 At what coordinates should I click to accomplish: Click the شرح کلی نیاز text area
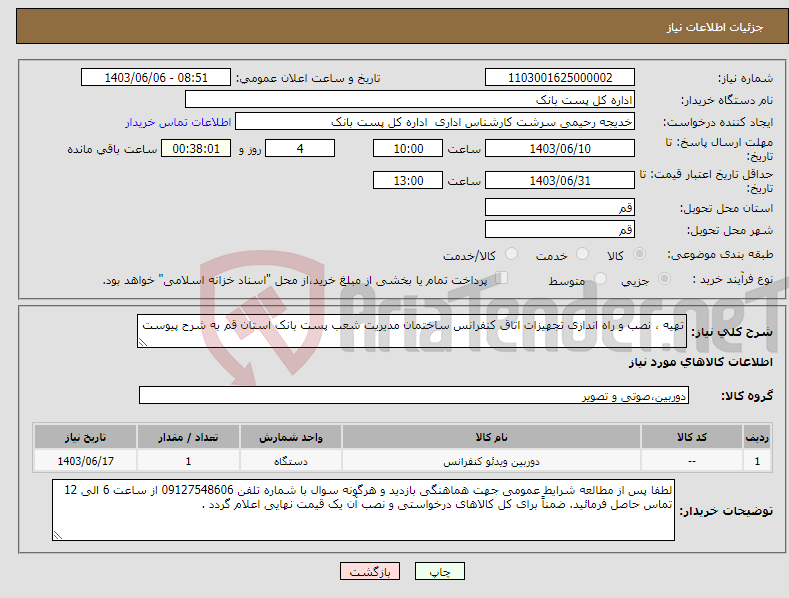pyautogui.click(x=412, y=331)
